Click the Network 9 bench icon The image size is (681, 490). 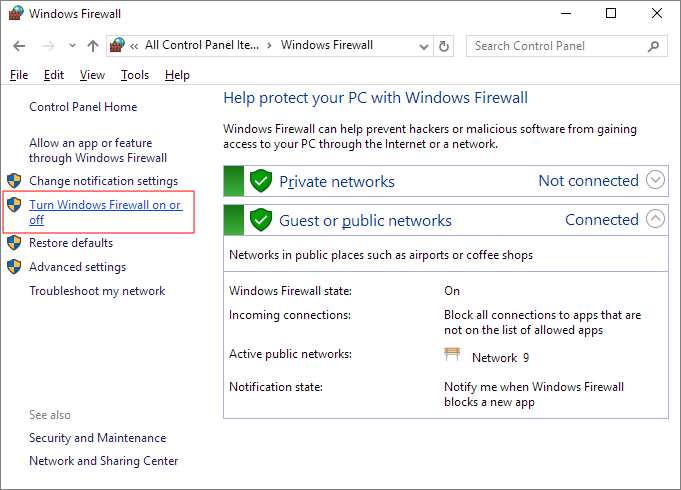(x=453, y=356)
